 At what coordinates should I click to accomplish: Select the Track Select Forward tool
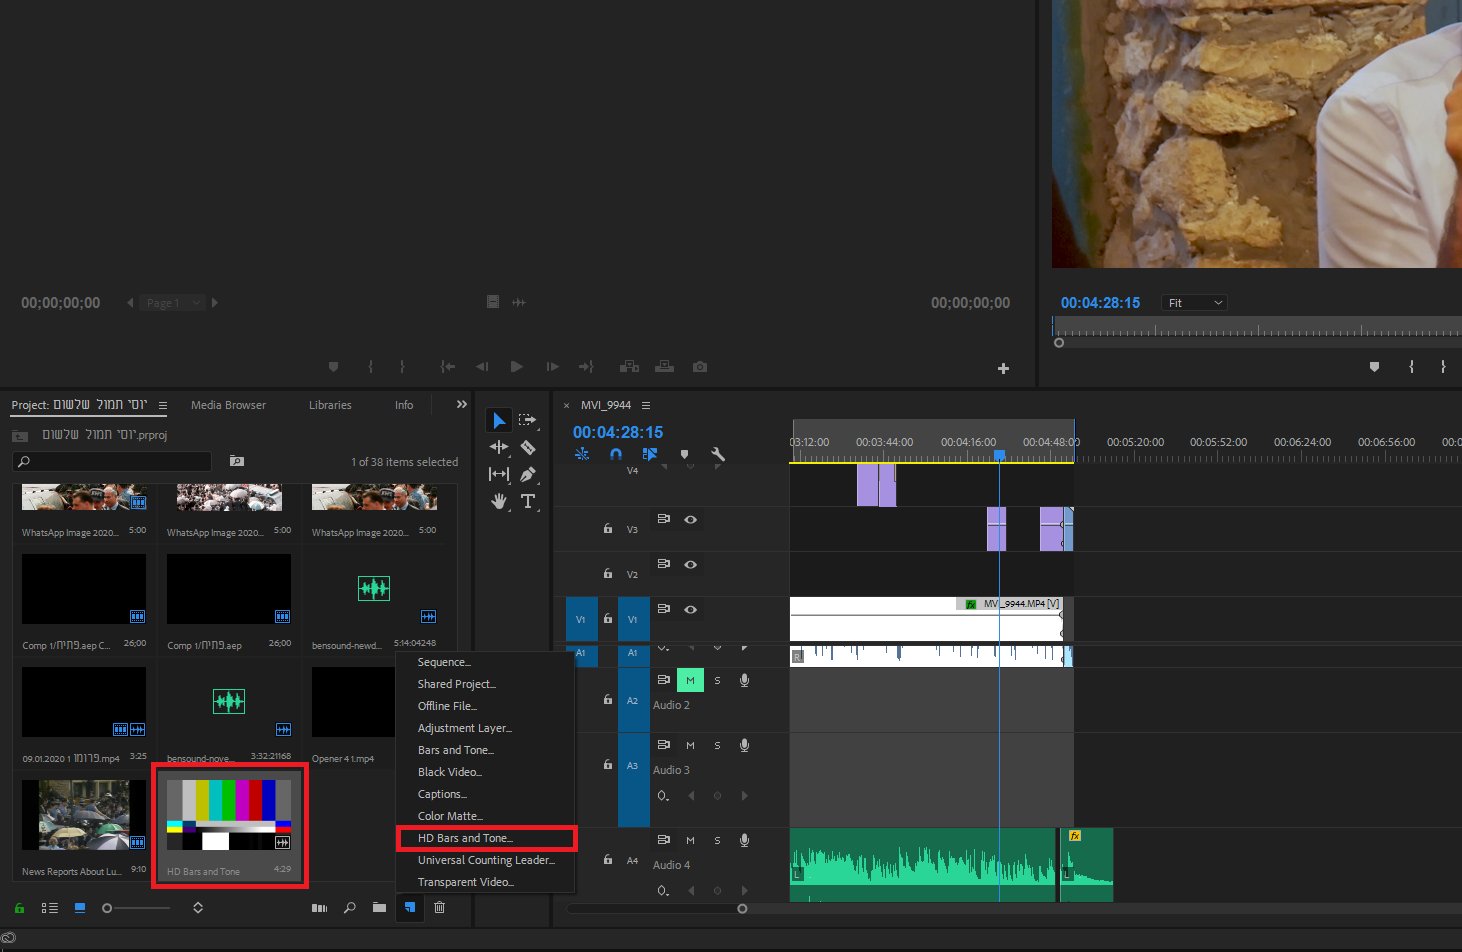528,420
